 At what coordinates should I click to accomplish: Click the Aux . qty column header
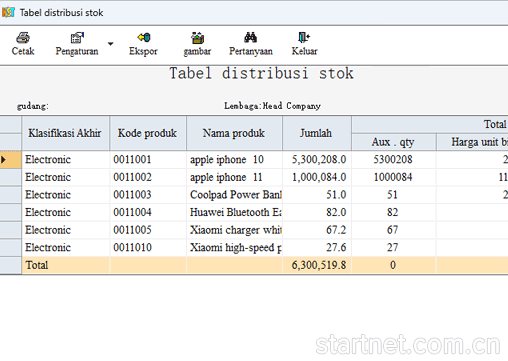click(394, 142)
